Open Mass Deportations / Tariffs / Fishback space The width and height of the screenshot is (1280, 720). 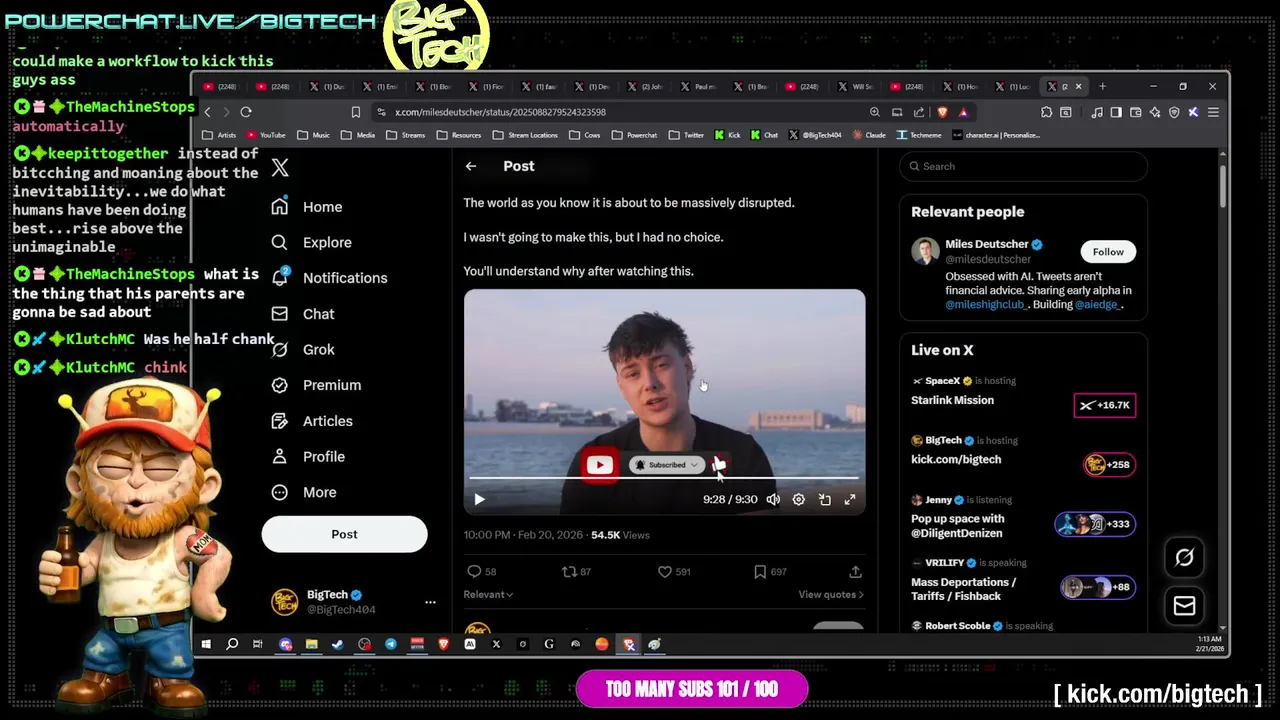[1023, 582]
